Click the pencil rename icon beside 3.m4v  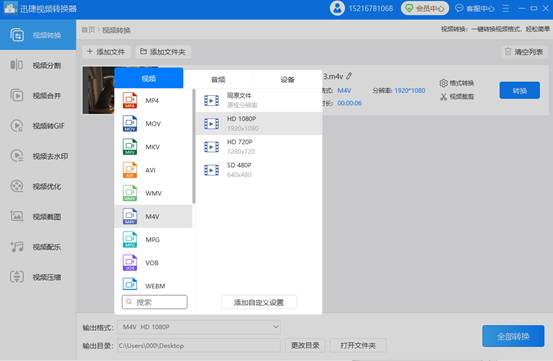pyautogui.click(x=349, y=76)
